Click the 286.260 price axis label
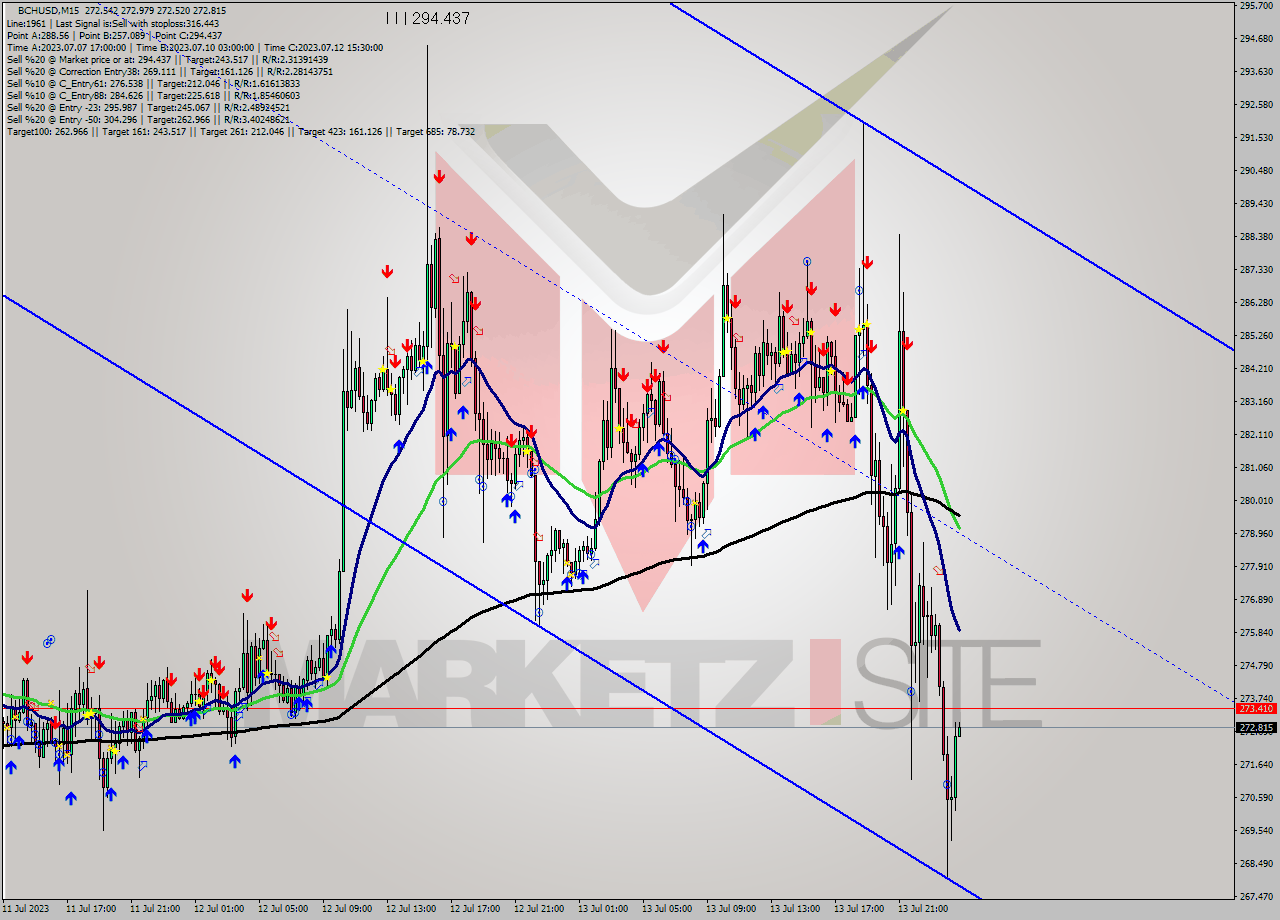The height and width of the screenshot is (920, 1280). pos(1256,303)
